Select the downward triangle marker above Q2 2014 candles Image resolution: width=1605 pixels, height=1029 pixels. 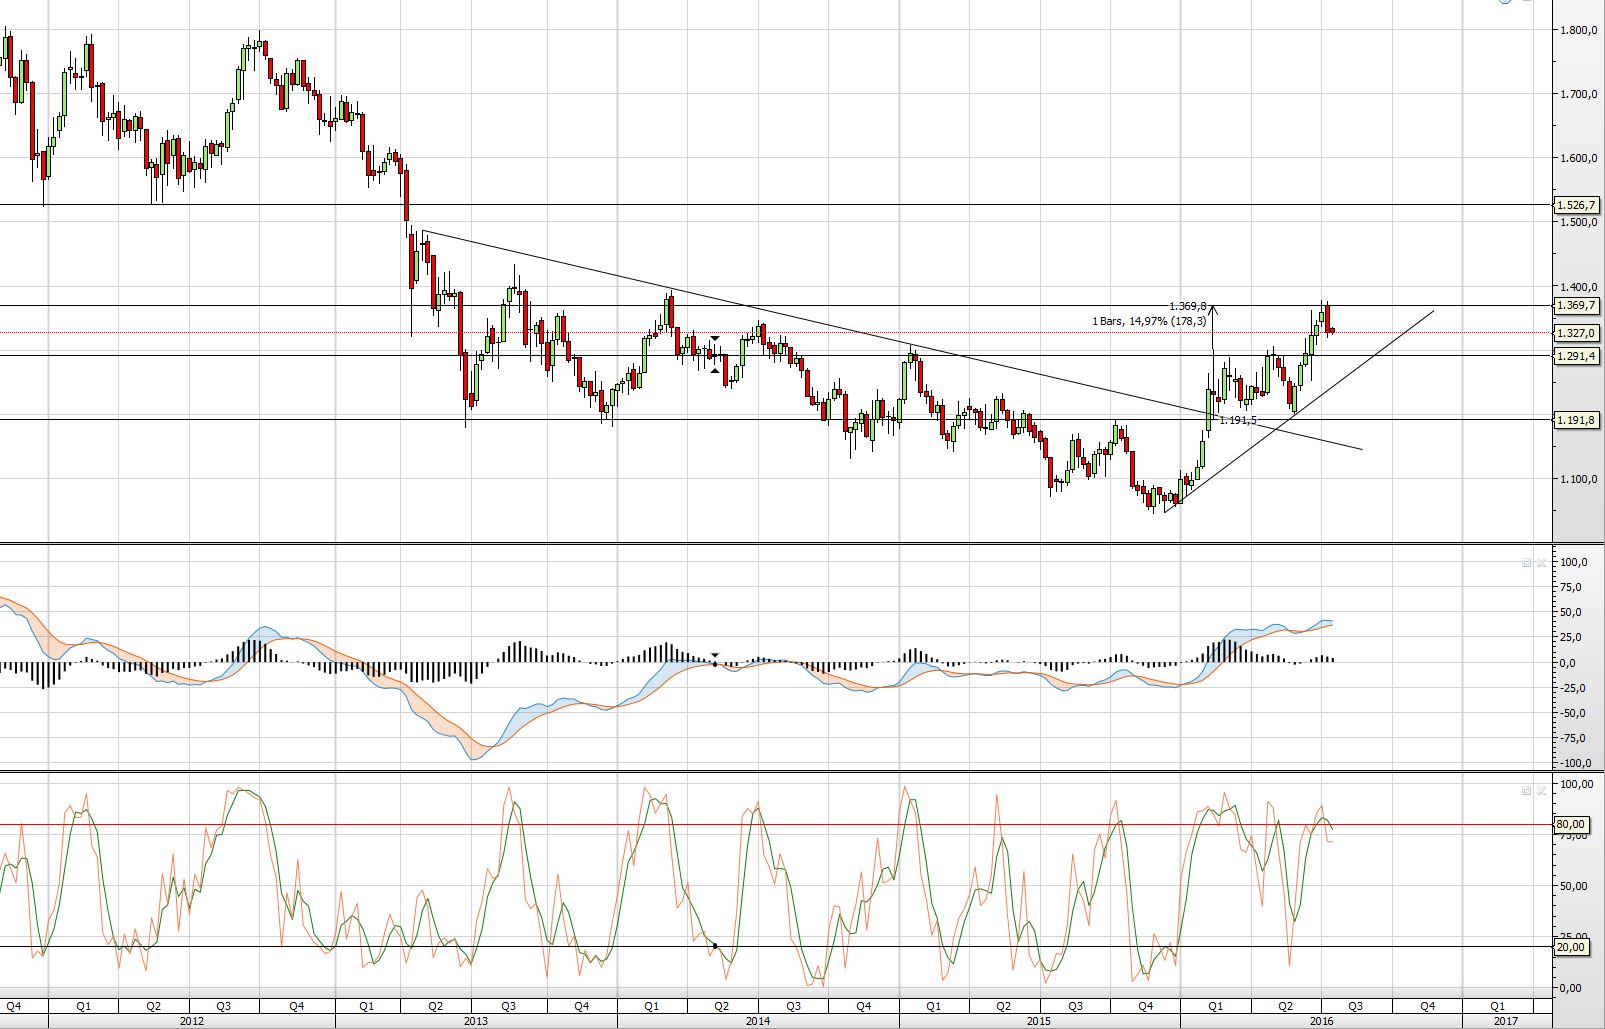point(715,339)
